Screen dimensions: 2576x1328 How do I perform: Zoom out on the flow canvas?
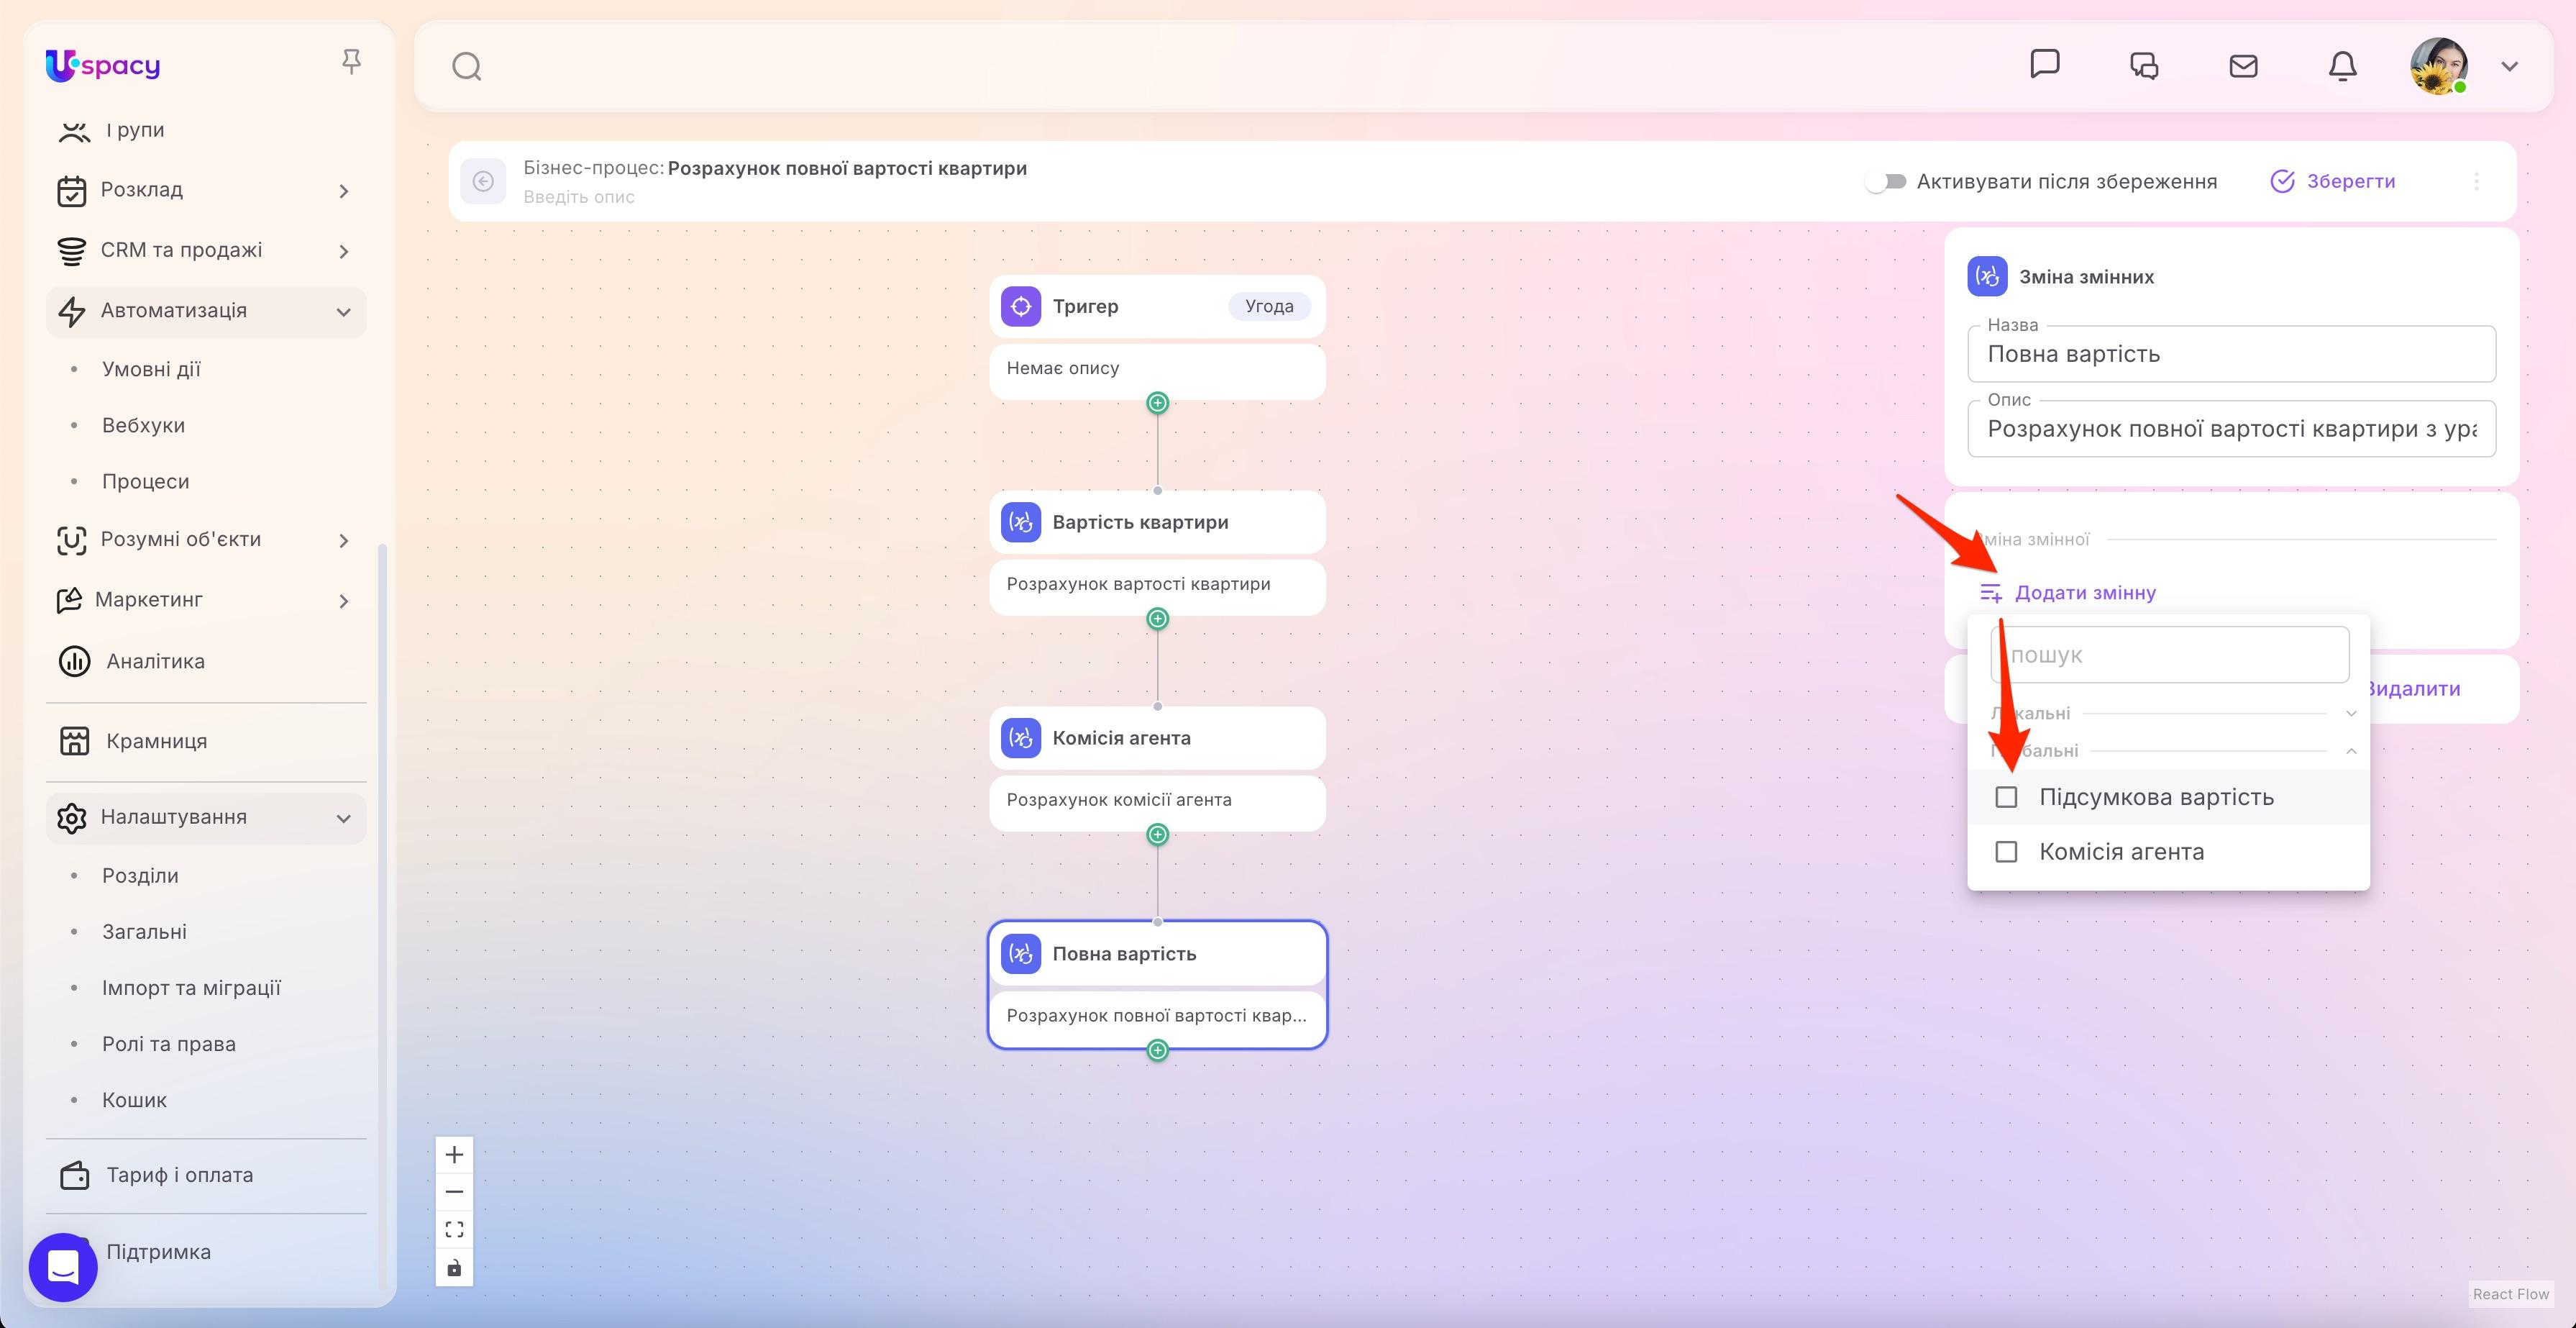[x=454, y=1192]
